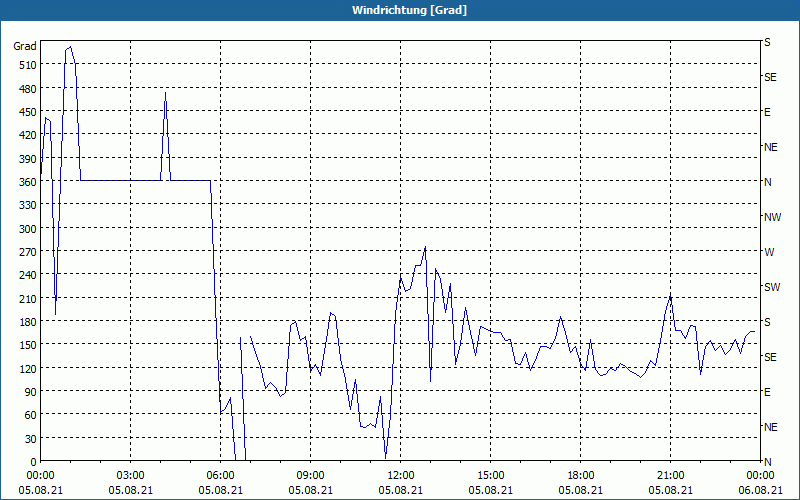This screenshot has width=800, height=500.
Task: Select the 330 y-axis tick label
Action: point(28,205)
